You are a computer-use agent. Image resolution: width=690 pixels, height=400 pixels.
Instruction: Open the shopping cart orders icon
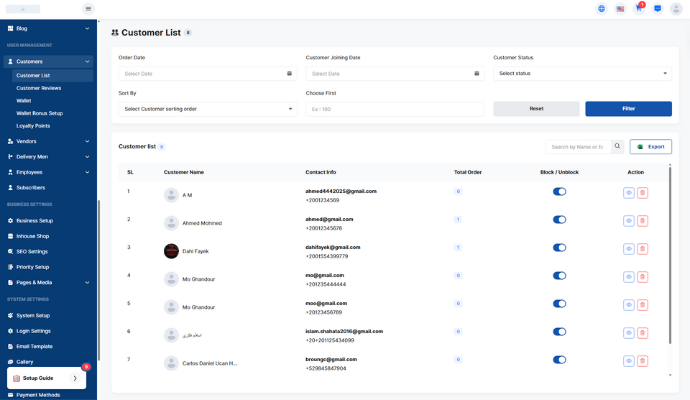point(639,9)
